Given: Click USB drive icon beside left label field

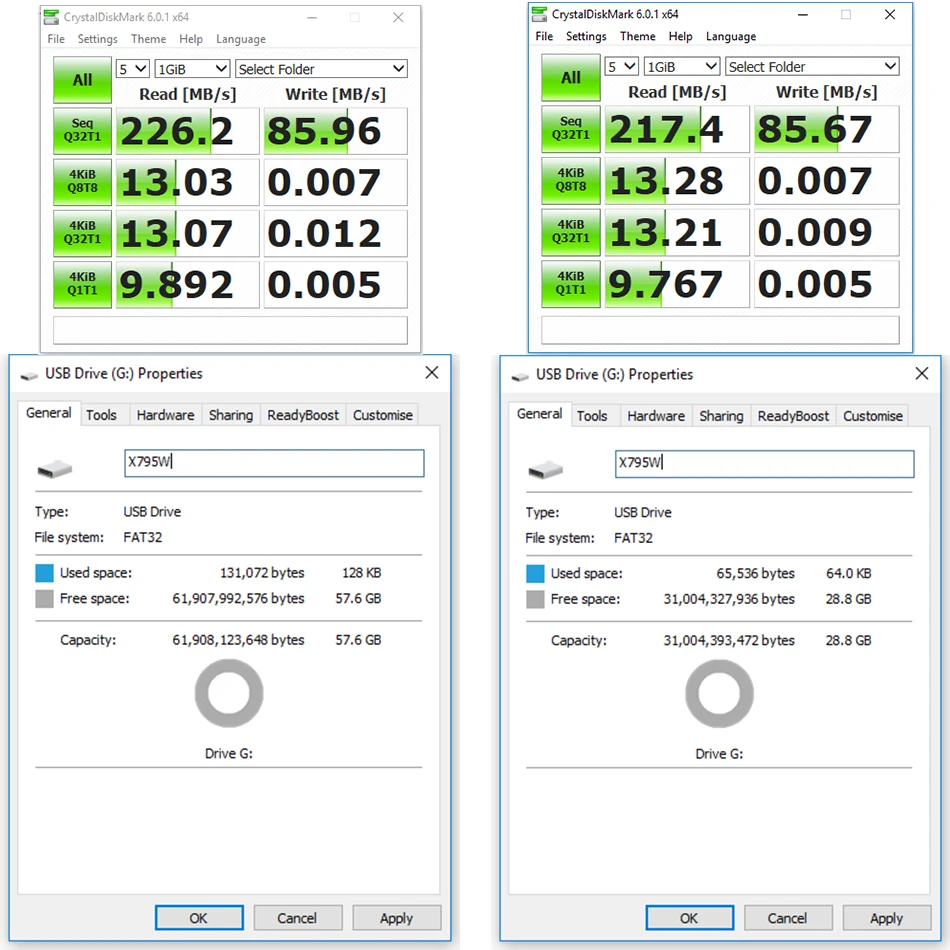Looking at the screenshot, I should [x=55, y=468].
